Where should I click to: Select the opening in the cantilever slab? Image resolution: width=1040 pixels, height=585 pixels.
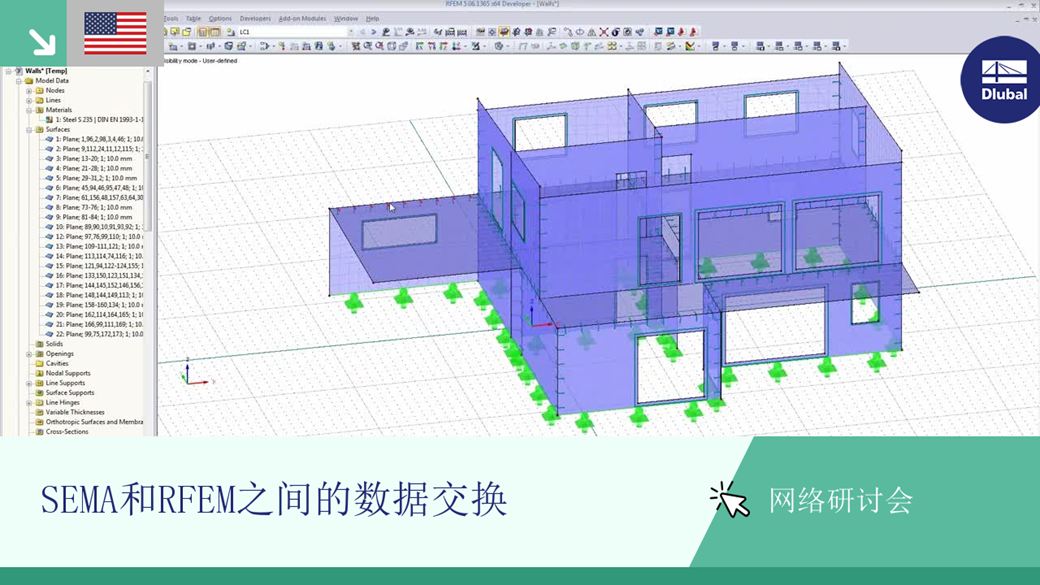point(399,232)
